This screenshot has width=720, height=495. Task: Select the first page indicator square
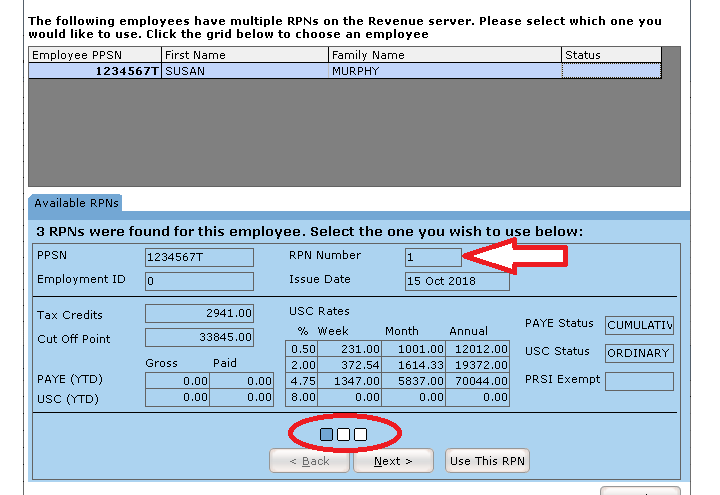coord(327,434)
